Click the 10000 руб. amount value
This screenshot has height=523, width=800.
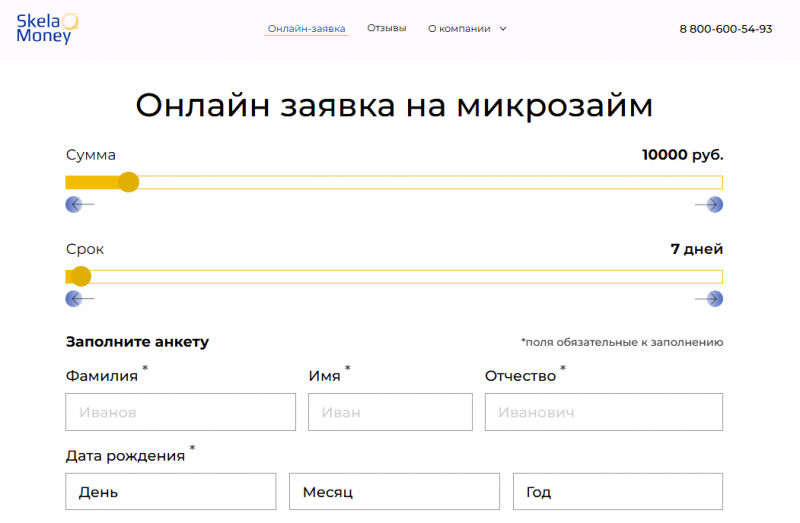683,155
